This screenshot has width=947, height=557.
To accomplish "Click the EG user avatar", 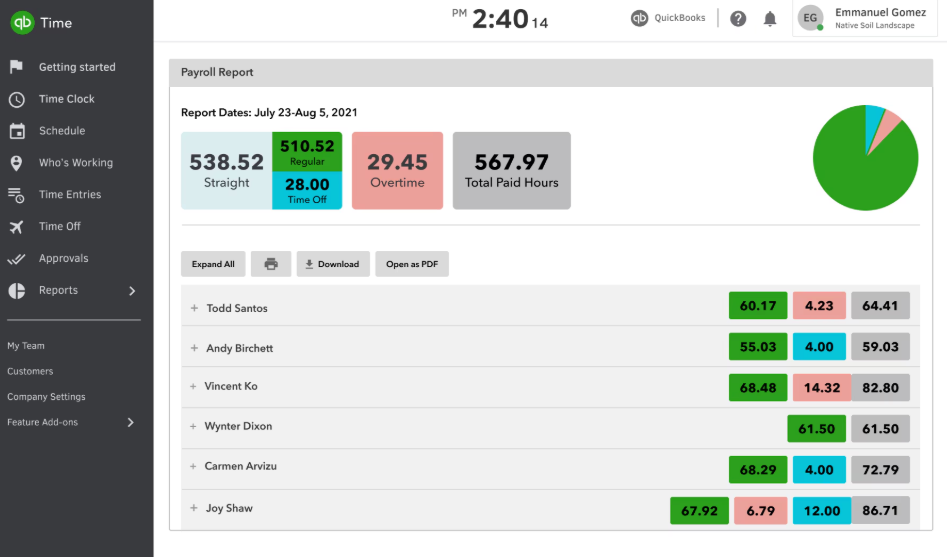I will [x=810, y=18].
